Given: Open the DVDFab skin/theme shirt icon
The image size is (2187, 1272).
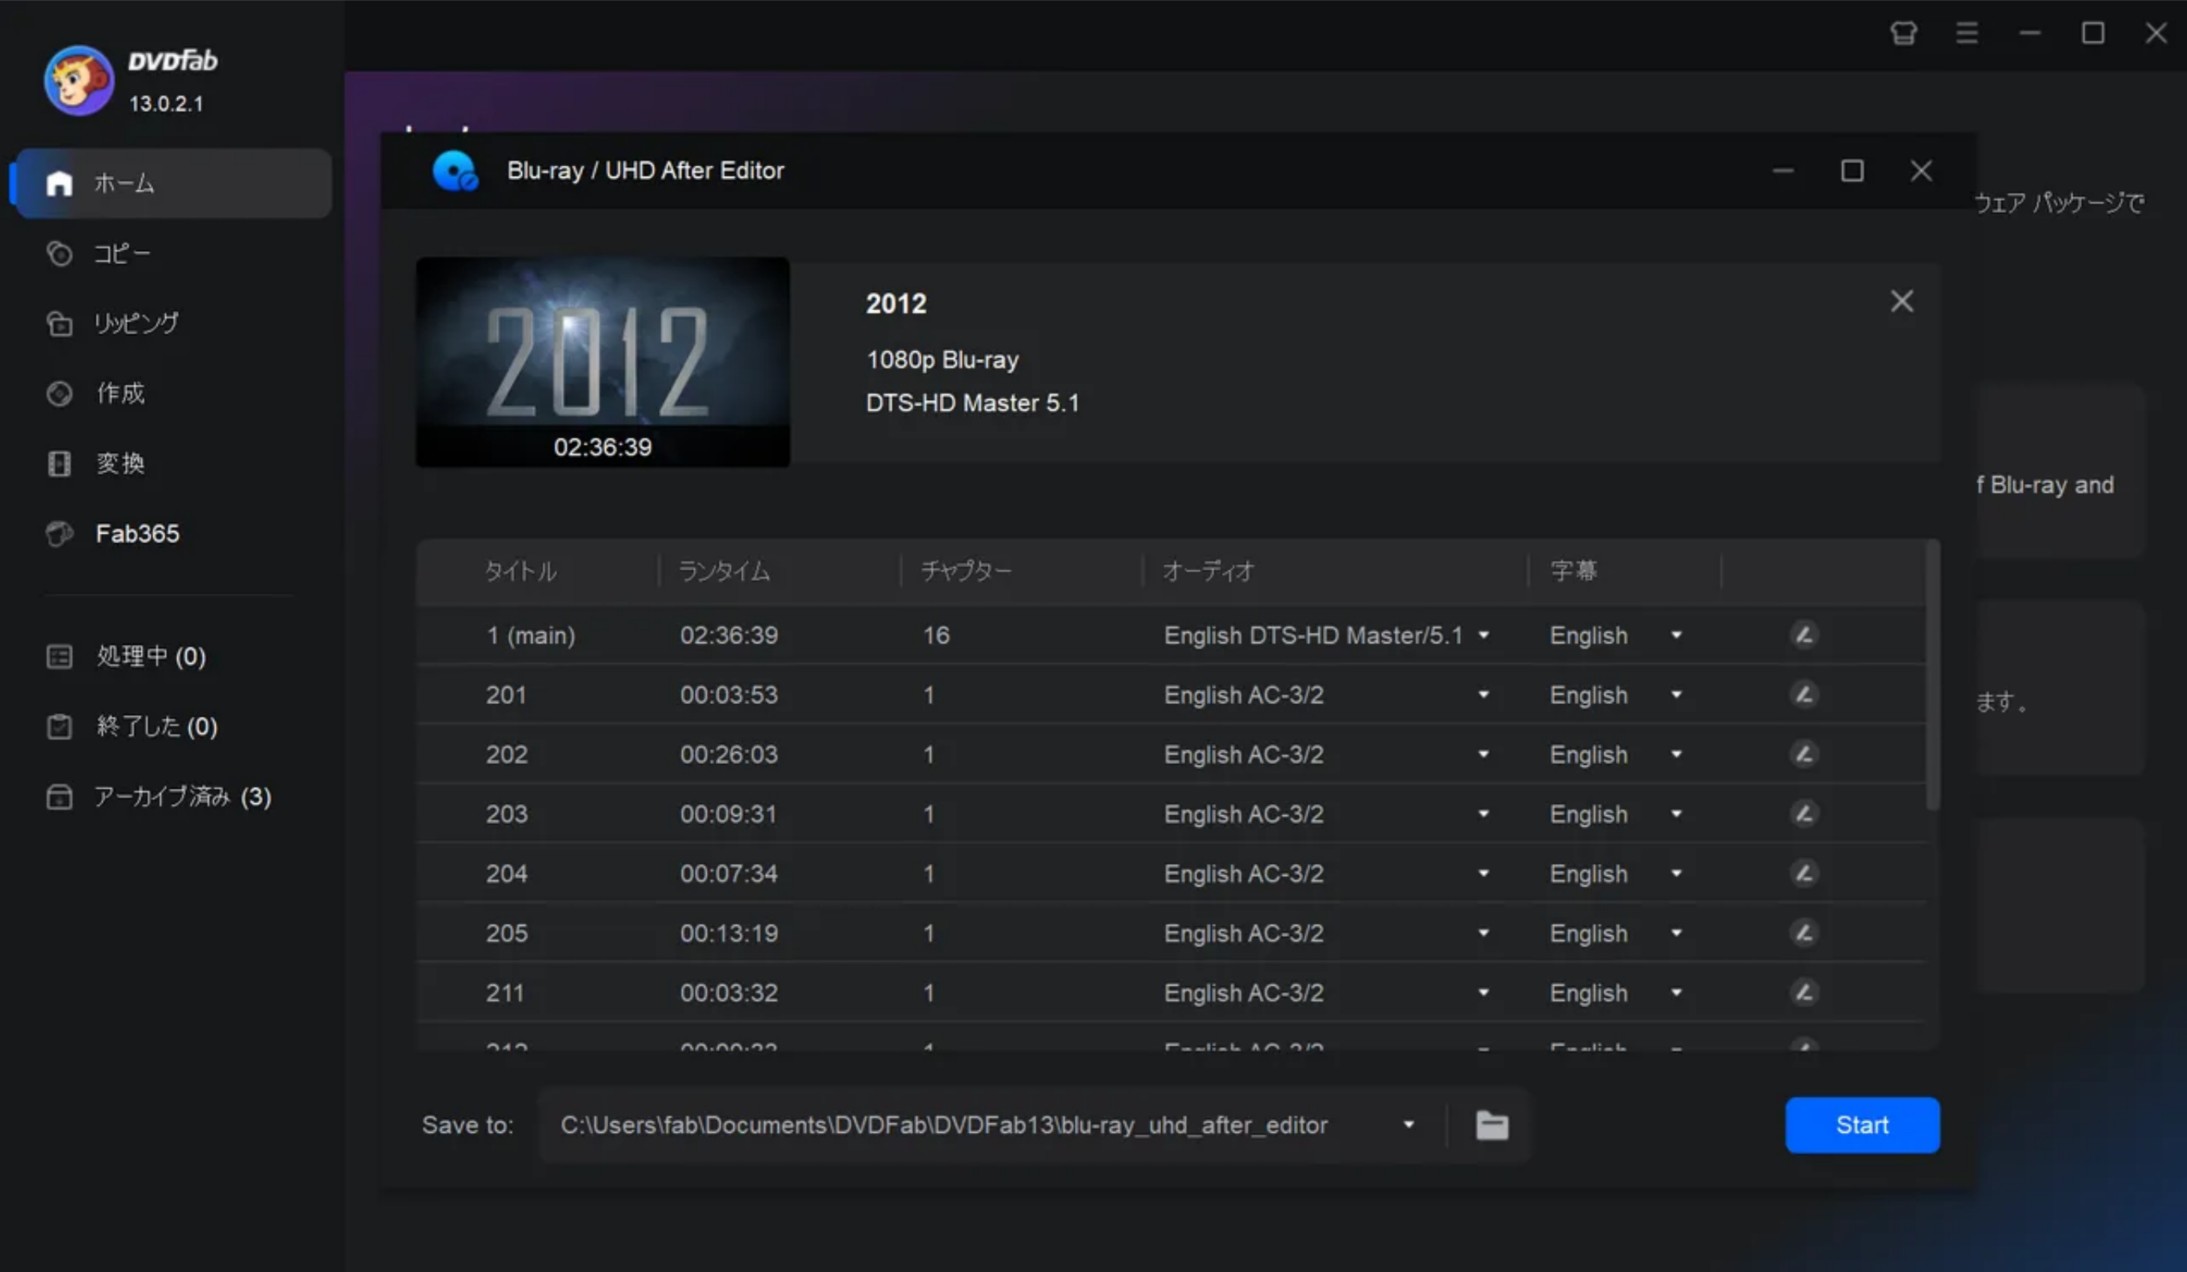Looking at the screenshot, I should coord(1904,33).
